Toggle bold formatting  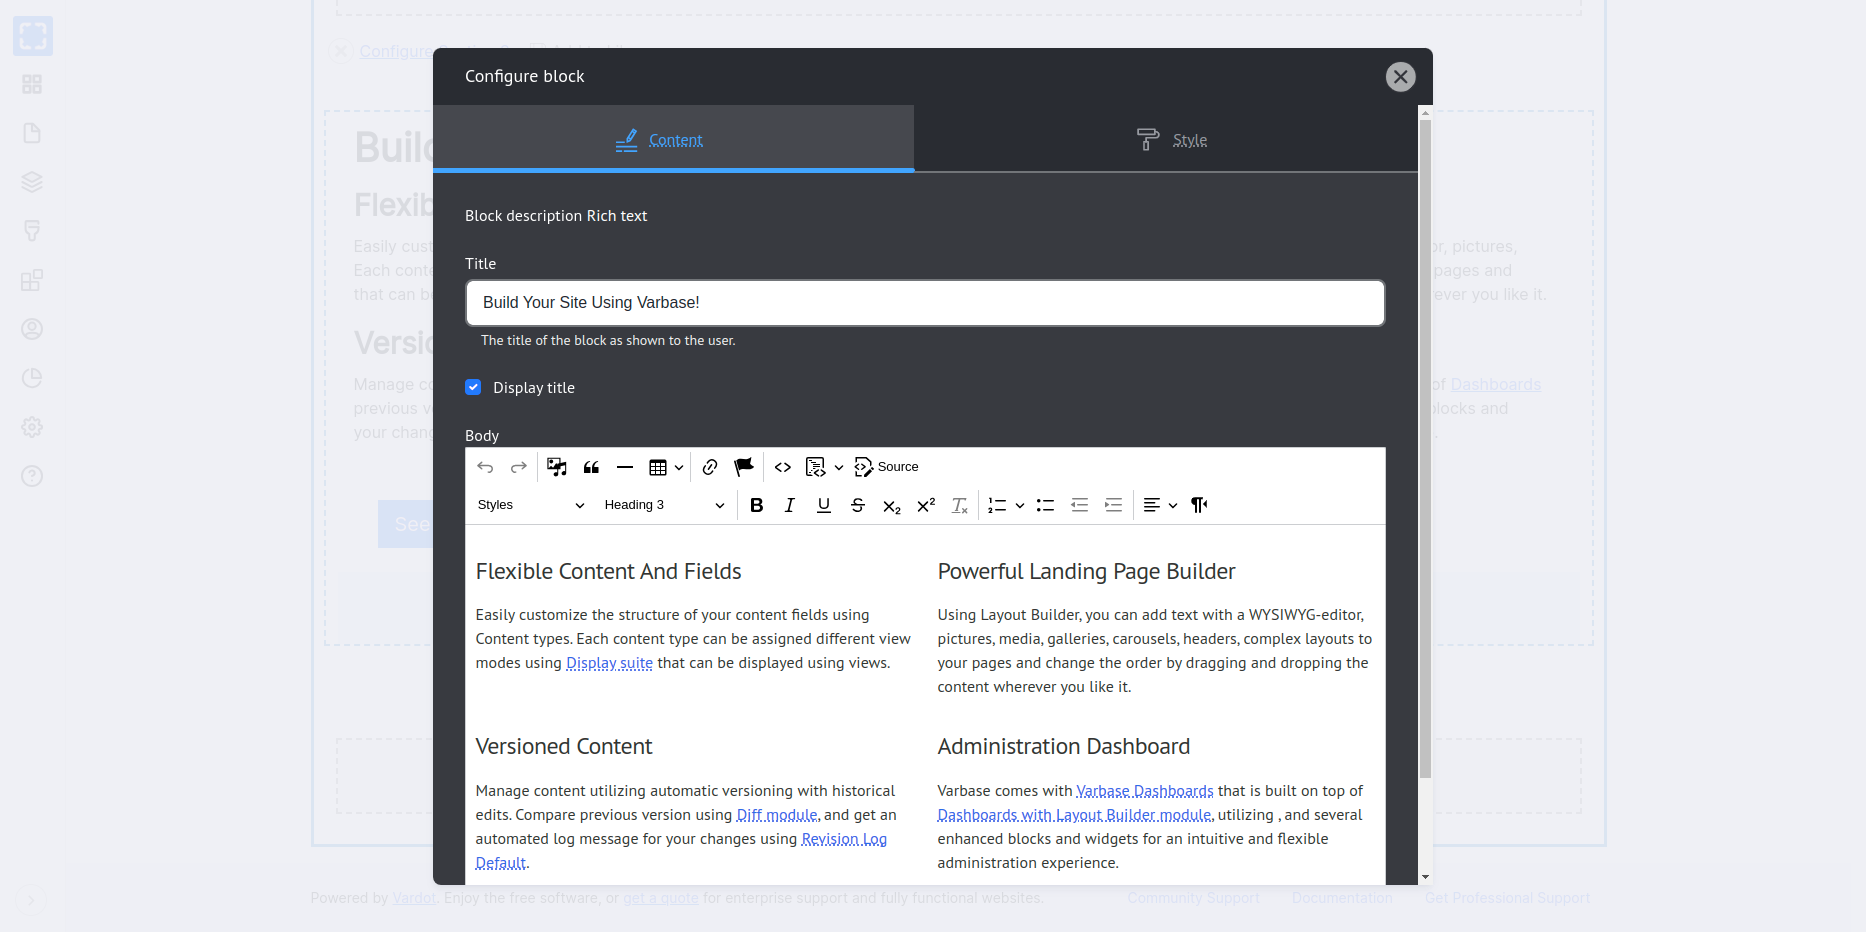(x=757, y=505)
